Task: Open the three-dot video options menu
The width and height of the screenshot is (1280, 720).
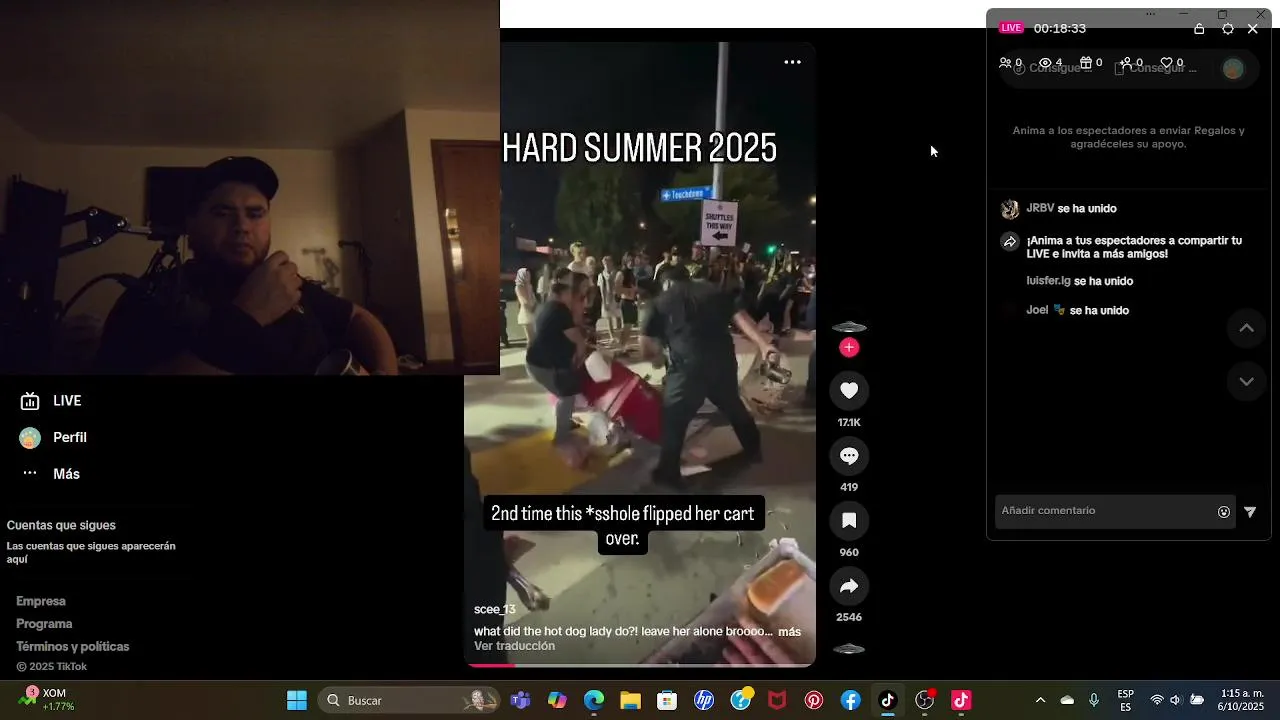Action: pos(792,62)
